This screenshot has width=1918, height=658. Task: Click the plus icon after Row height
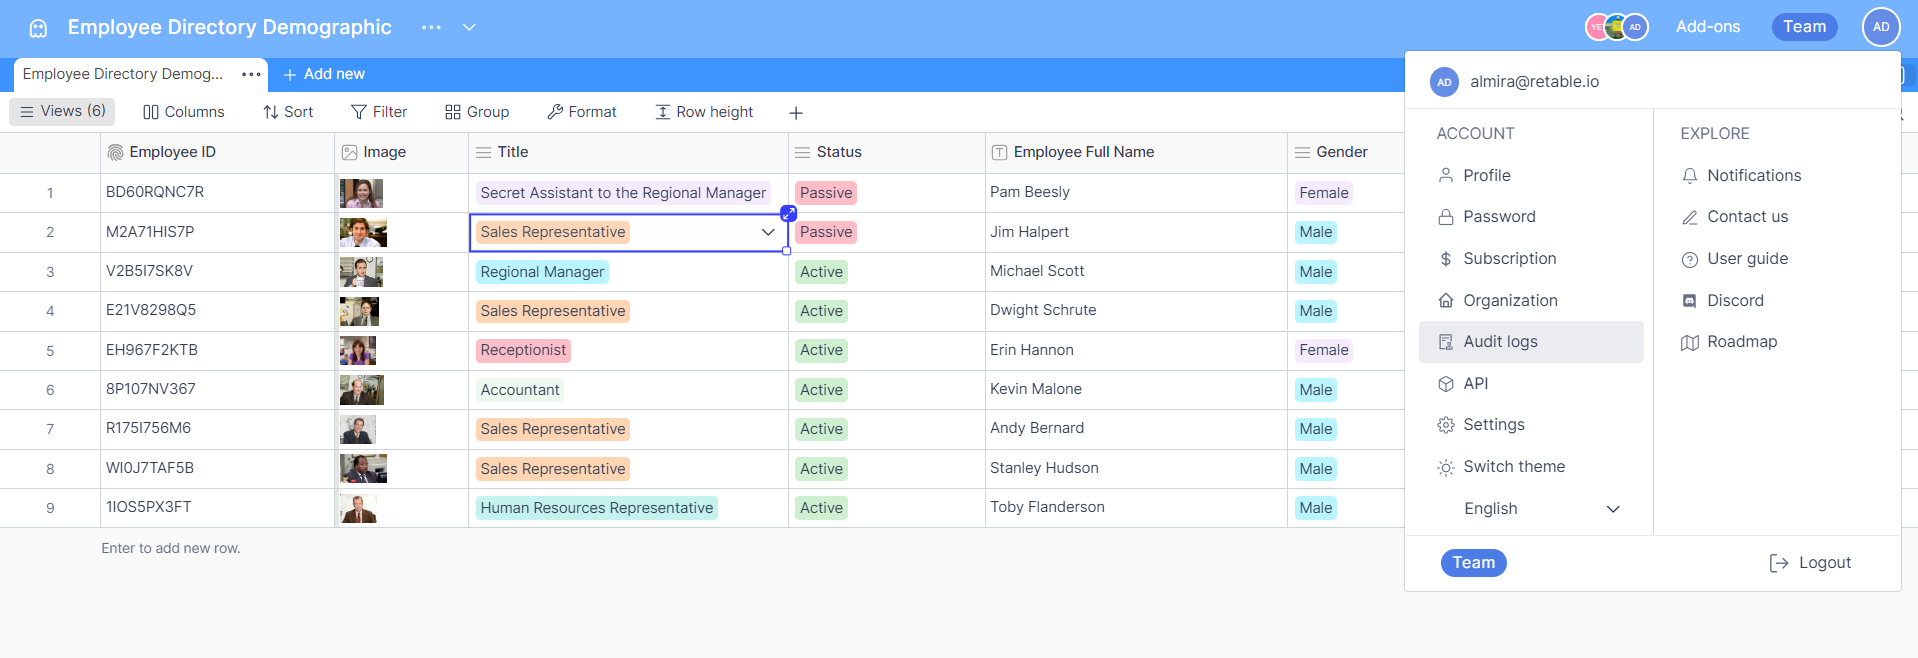point(796,113)
